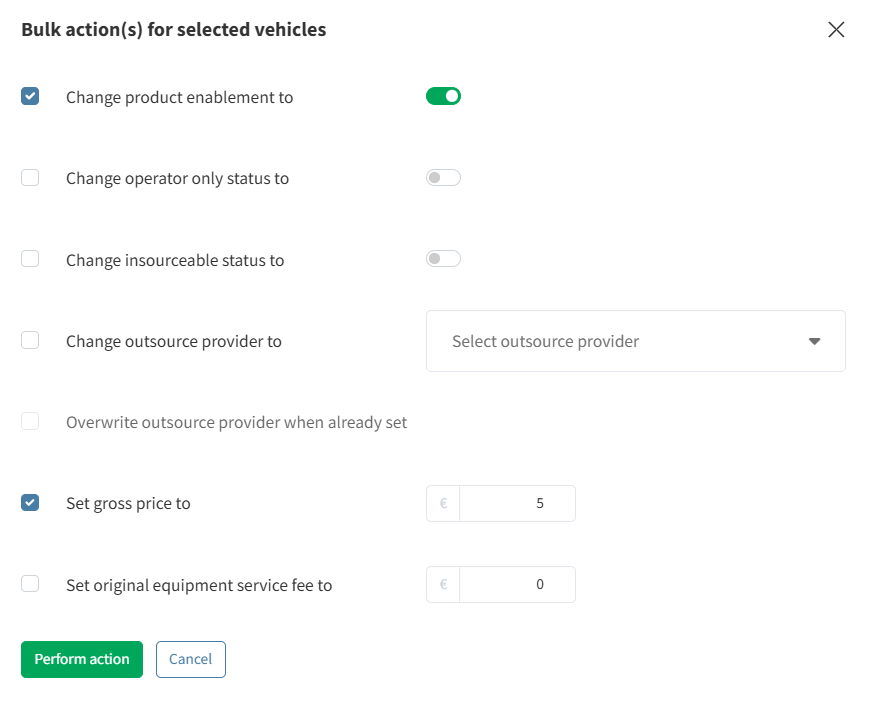
Task: Click the gross price input field
Action: pos(517,503)
